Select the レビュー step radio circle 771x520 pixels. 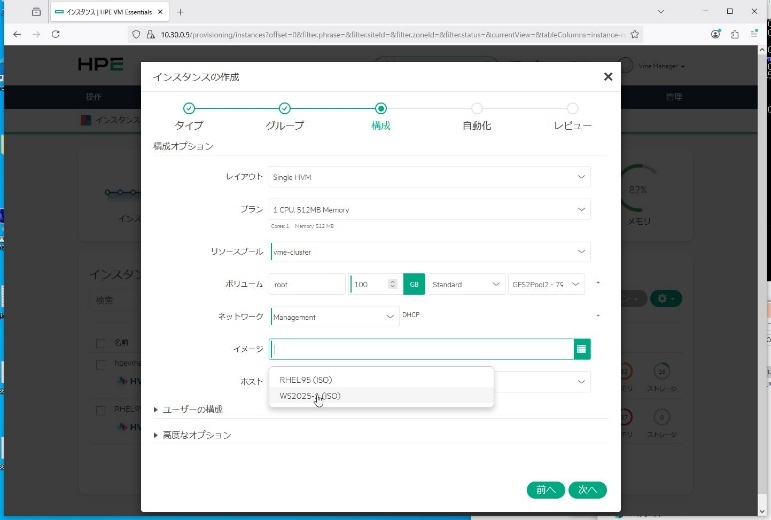click(x=572, y=108)
